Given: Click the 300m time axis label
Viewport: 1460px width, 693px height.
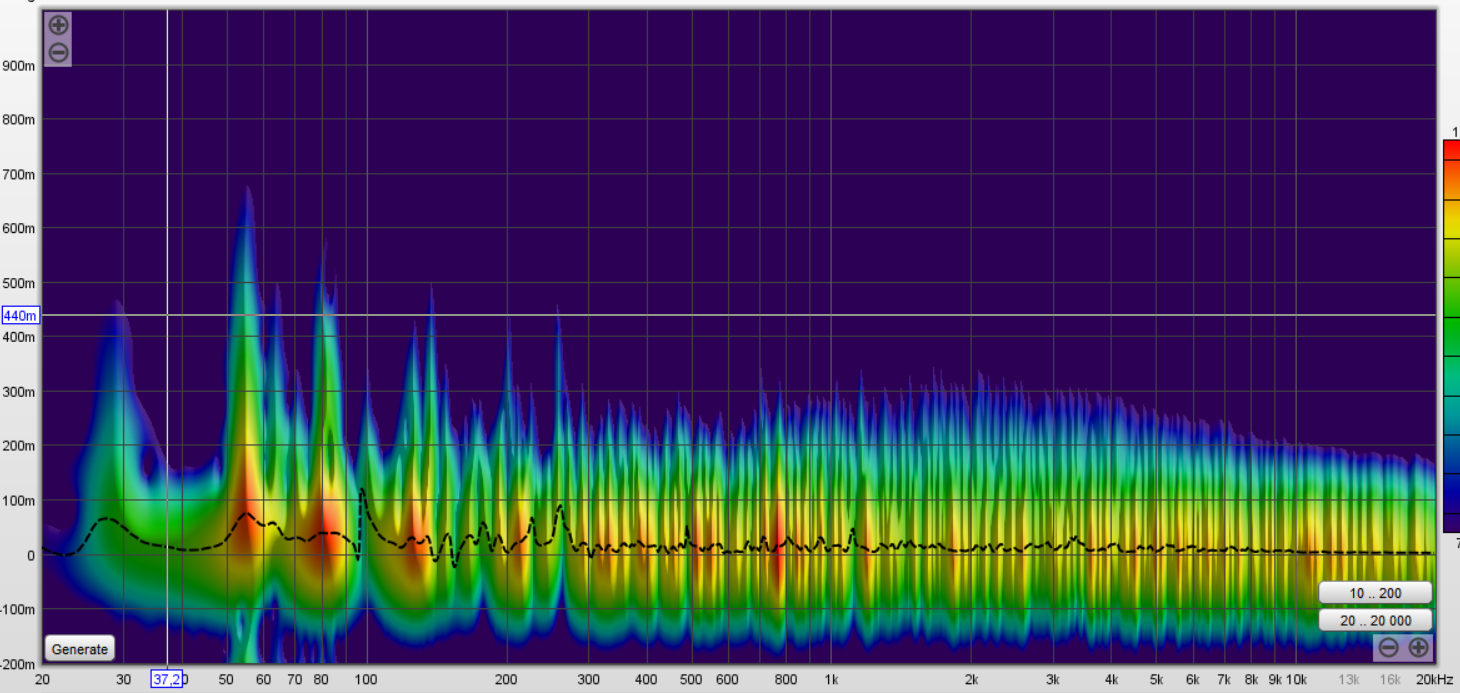Looking at the screenshot, I should coord(19,392).
